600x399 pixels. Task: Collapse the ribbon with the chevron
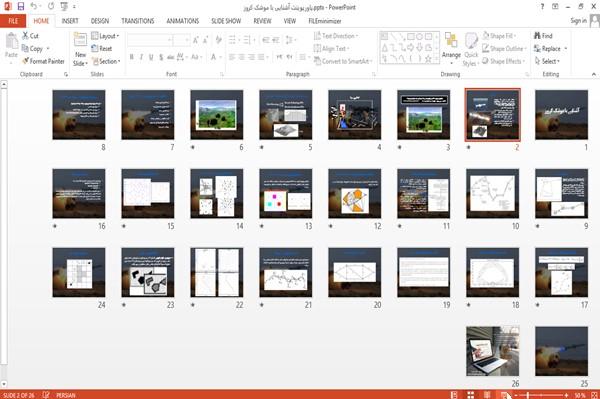[594, 74]
